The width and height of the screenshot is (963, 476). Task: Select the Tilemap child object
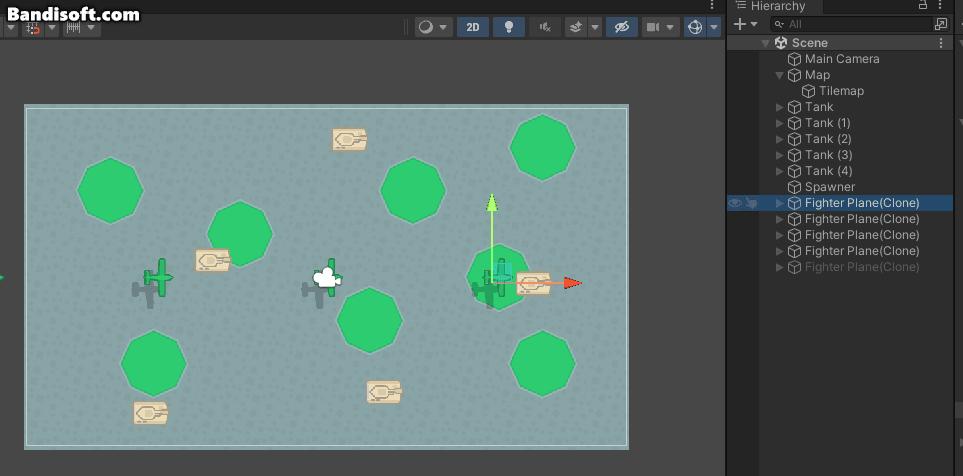click(x=841, y=91)
